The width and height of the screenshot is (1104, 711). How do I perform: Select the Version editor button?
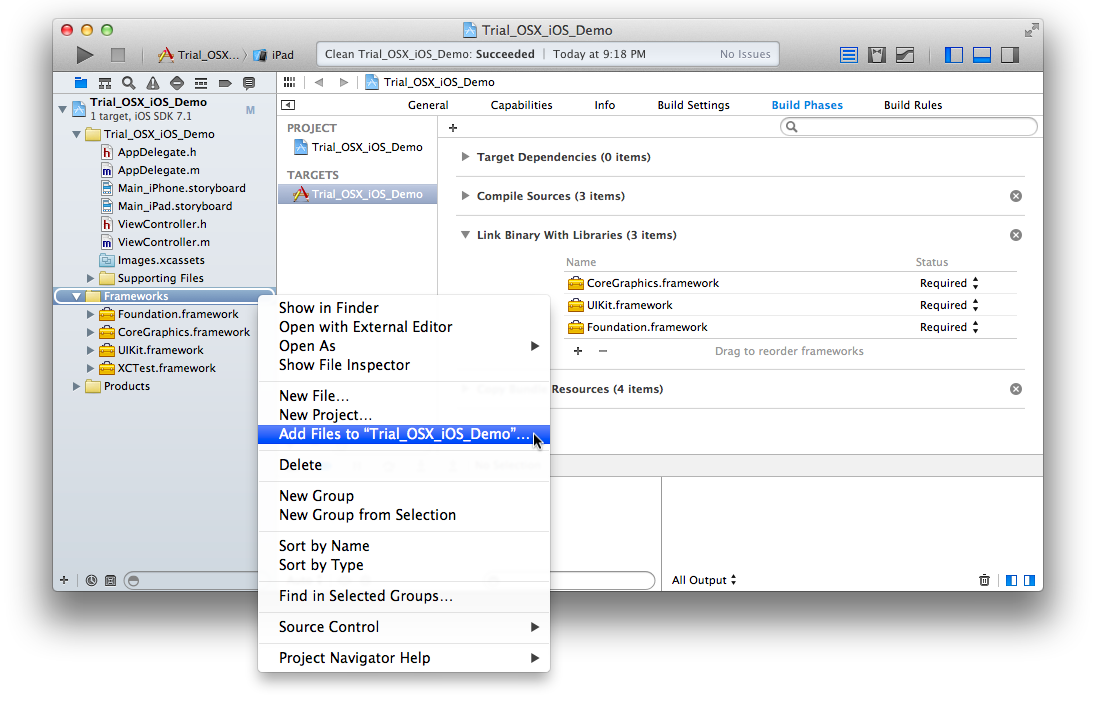[905, 55]
